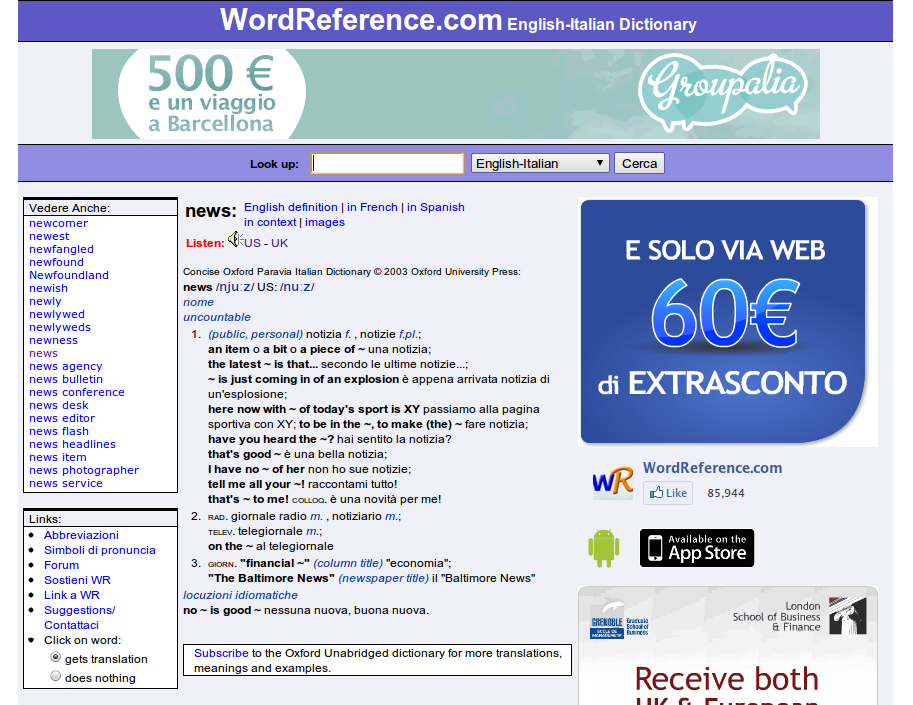Open 'newly' entry

click(x=45, y=302)
